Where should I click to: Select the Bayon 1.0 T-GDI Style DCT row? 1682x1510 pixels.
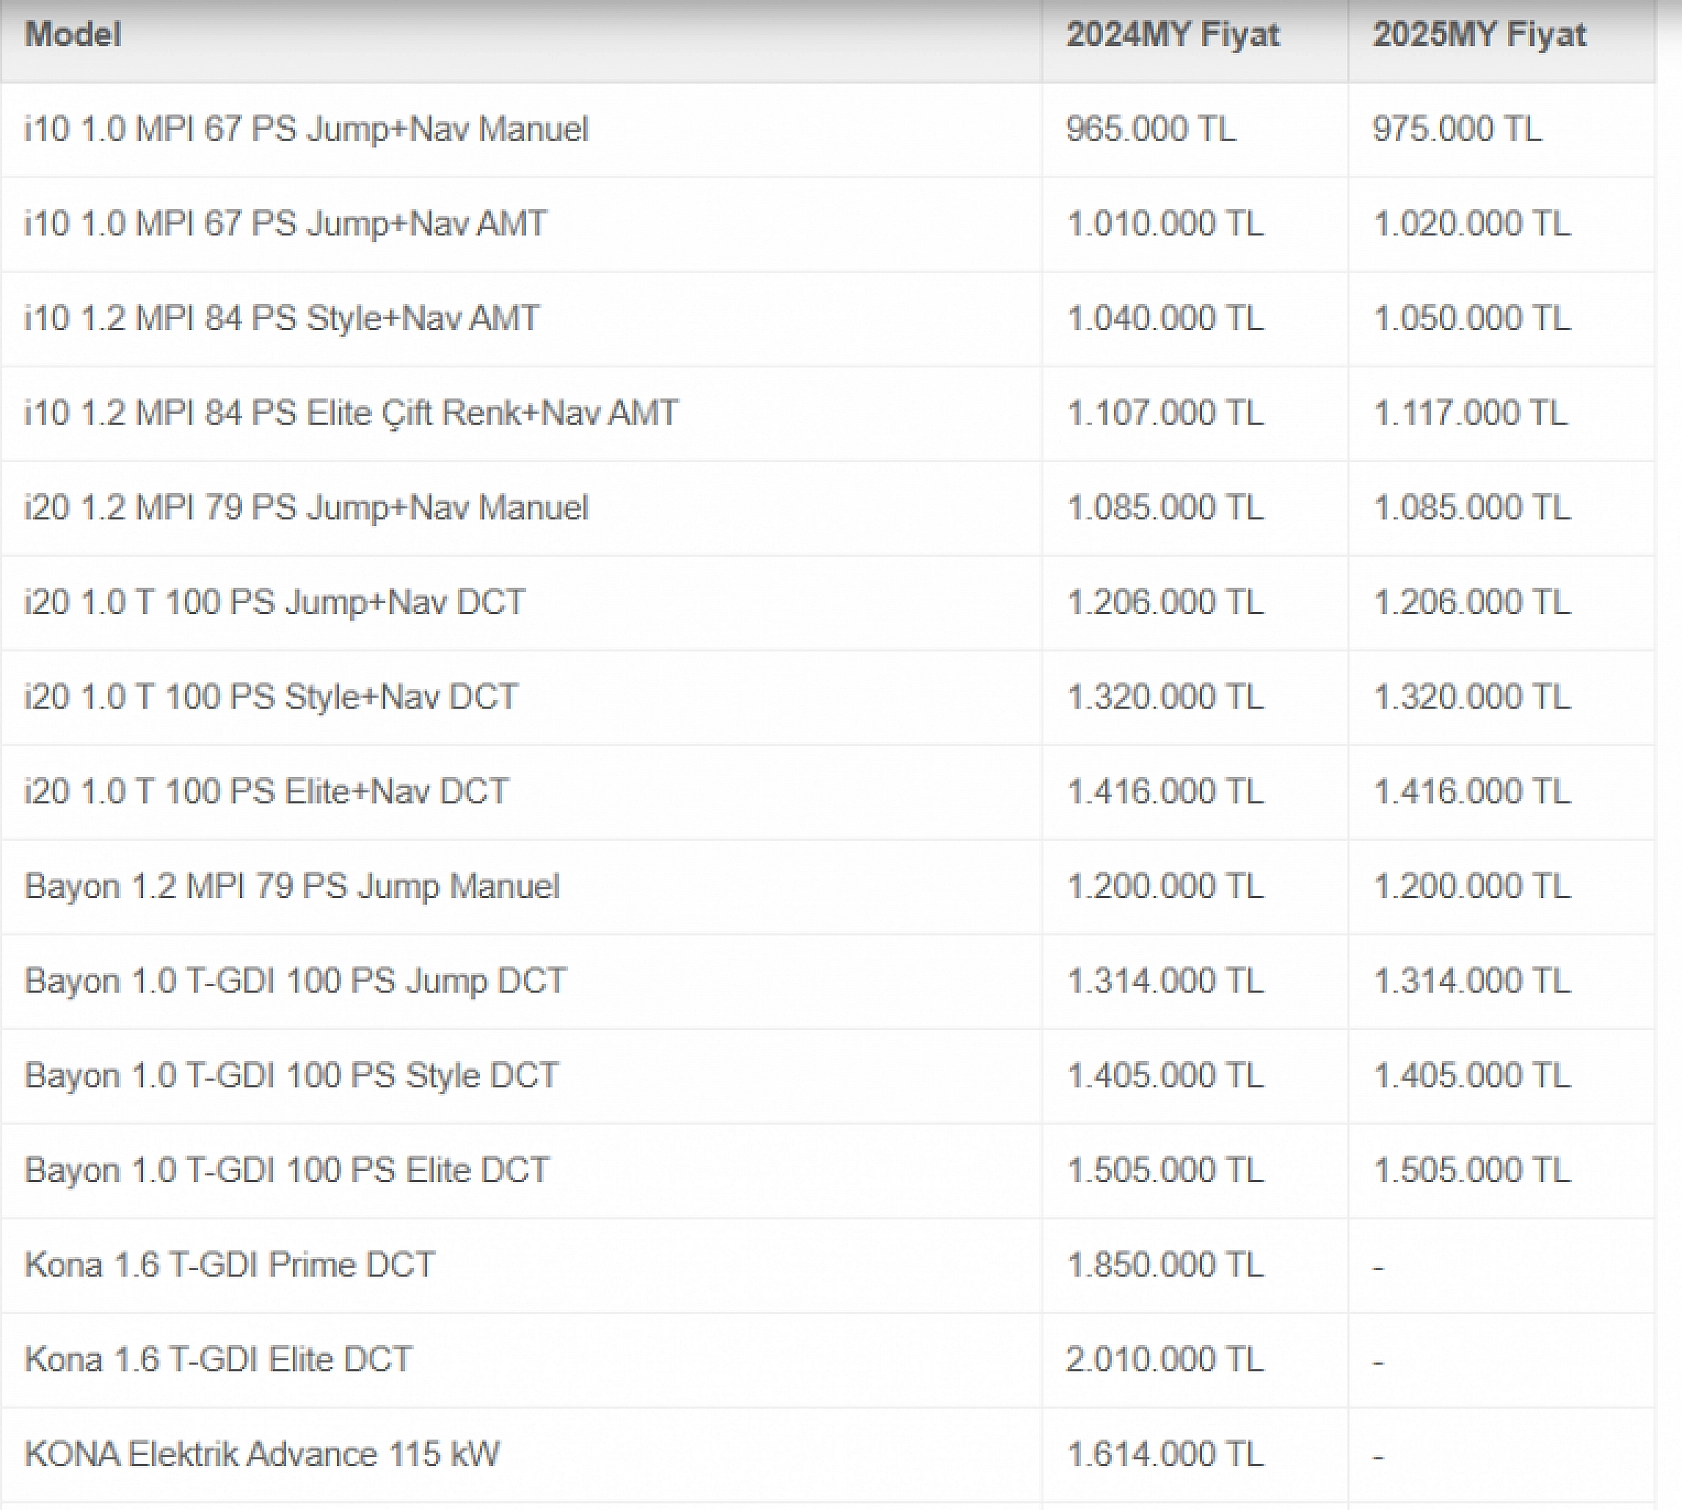291,1076
